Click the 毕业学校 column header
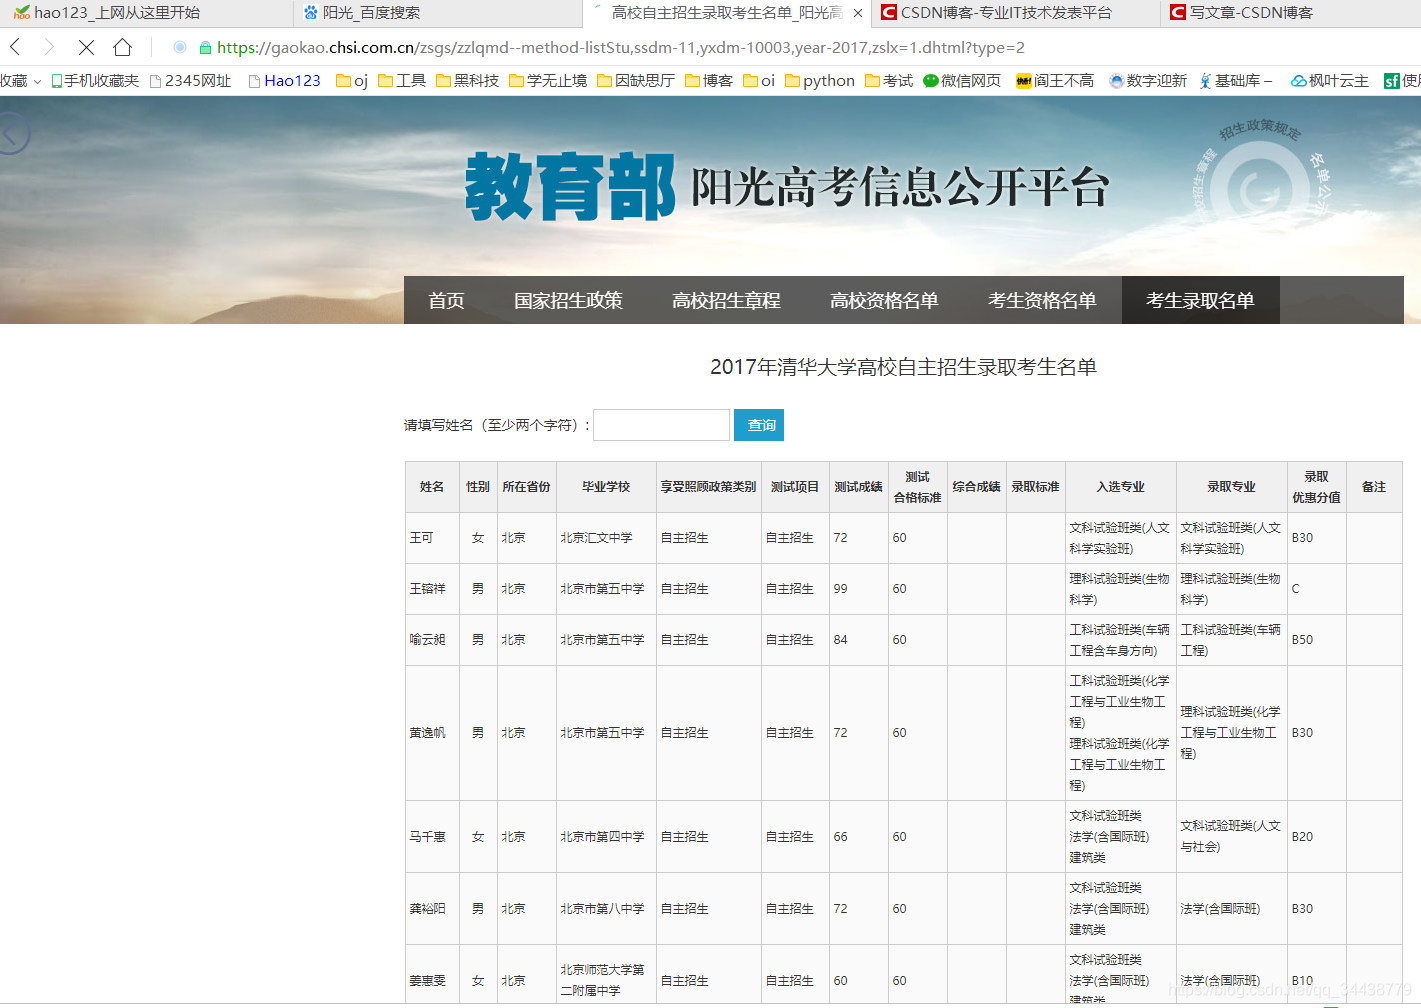This screenshot has width=1421, height=1008. click(x=606, y=487)
